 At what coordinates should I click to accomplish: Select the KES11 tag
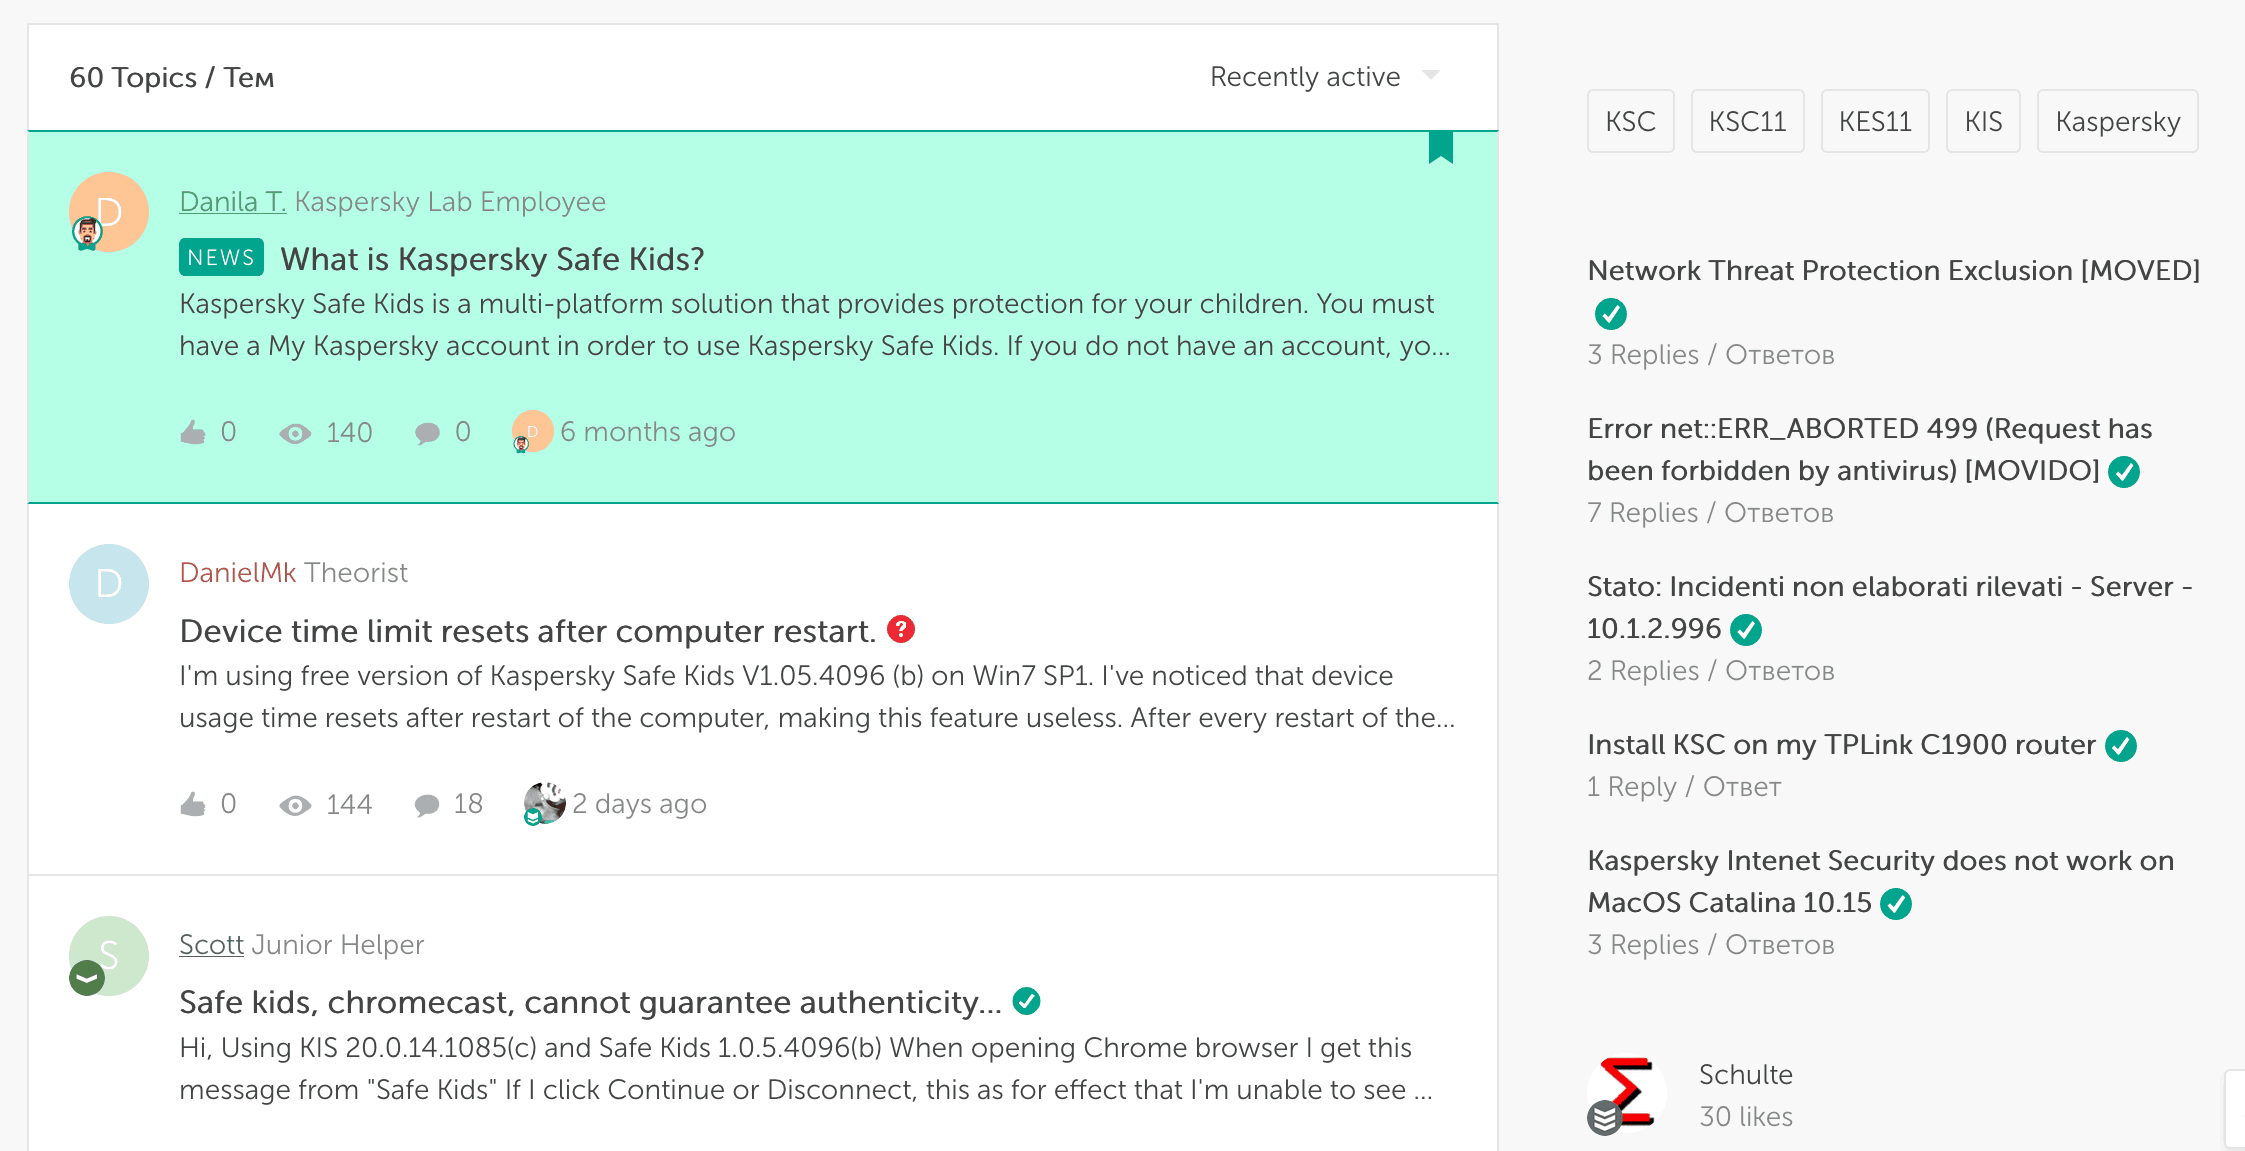[x=1874, y=122]
